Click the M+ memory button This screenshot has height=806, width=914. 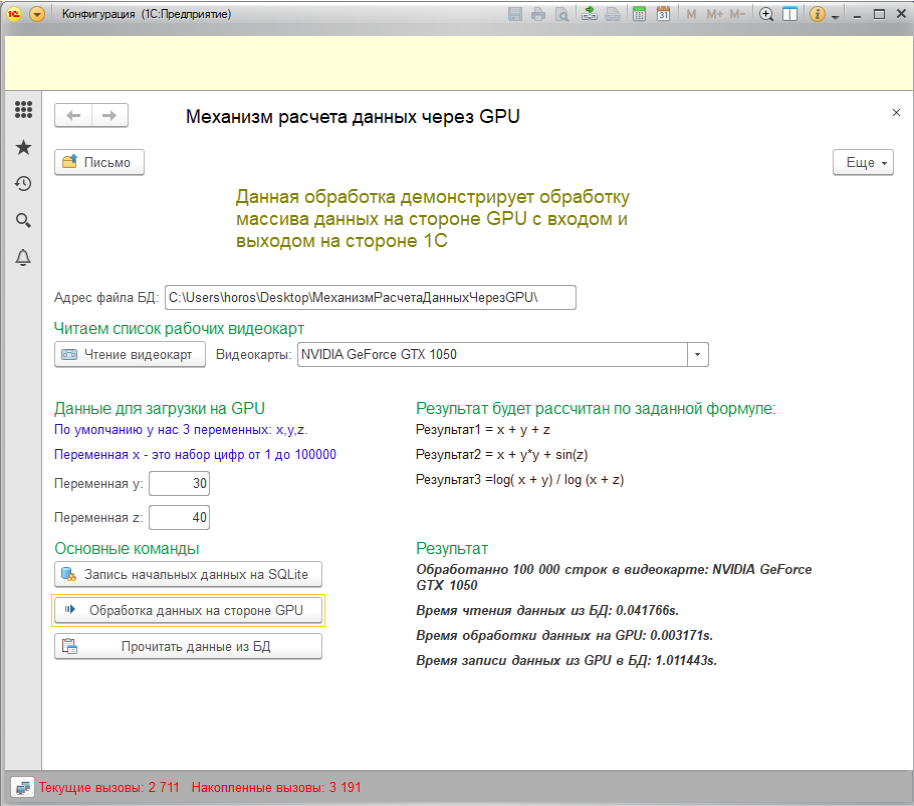(x=715, y=14)
